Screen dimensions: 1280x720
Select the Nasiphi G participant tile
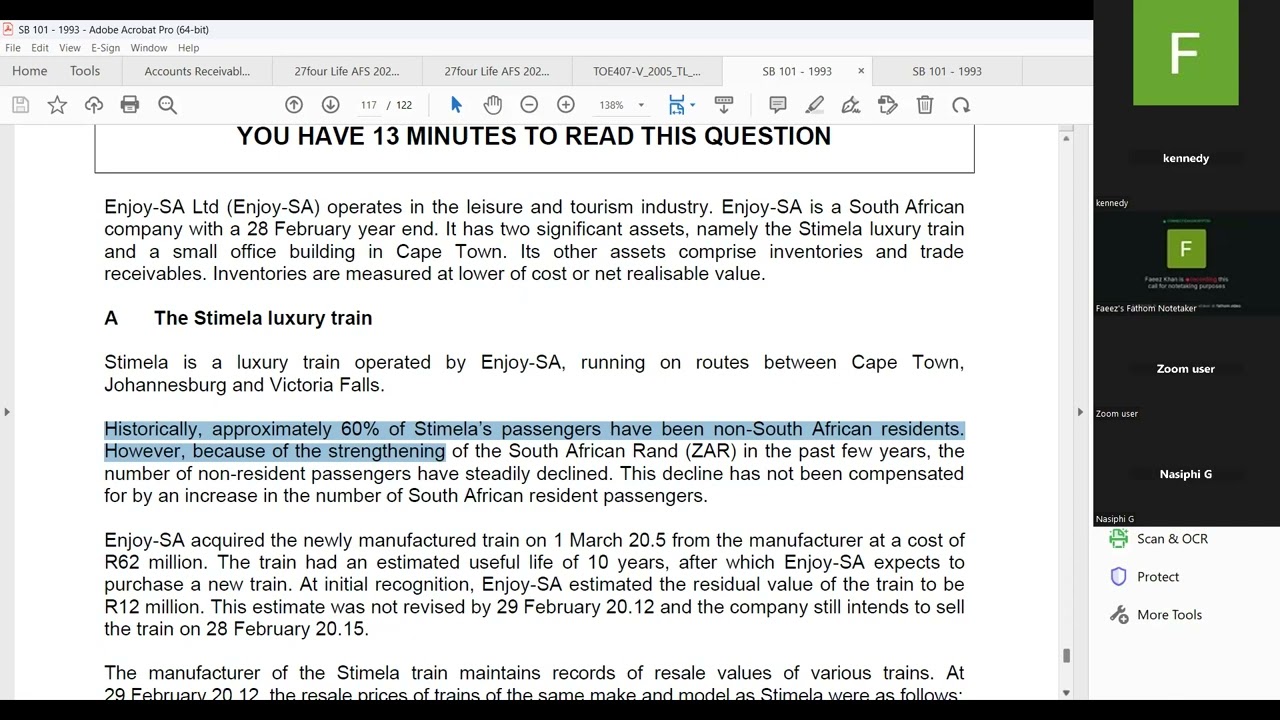click(1186, 473)
